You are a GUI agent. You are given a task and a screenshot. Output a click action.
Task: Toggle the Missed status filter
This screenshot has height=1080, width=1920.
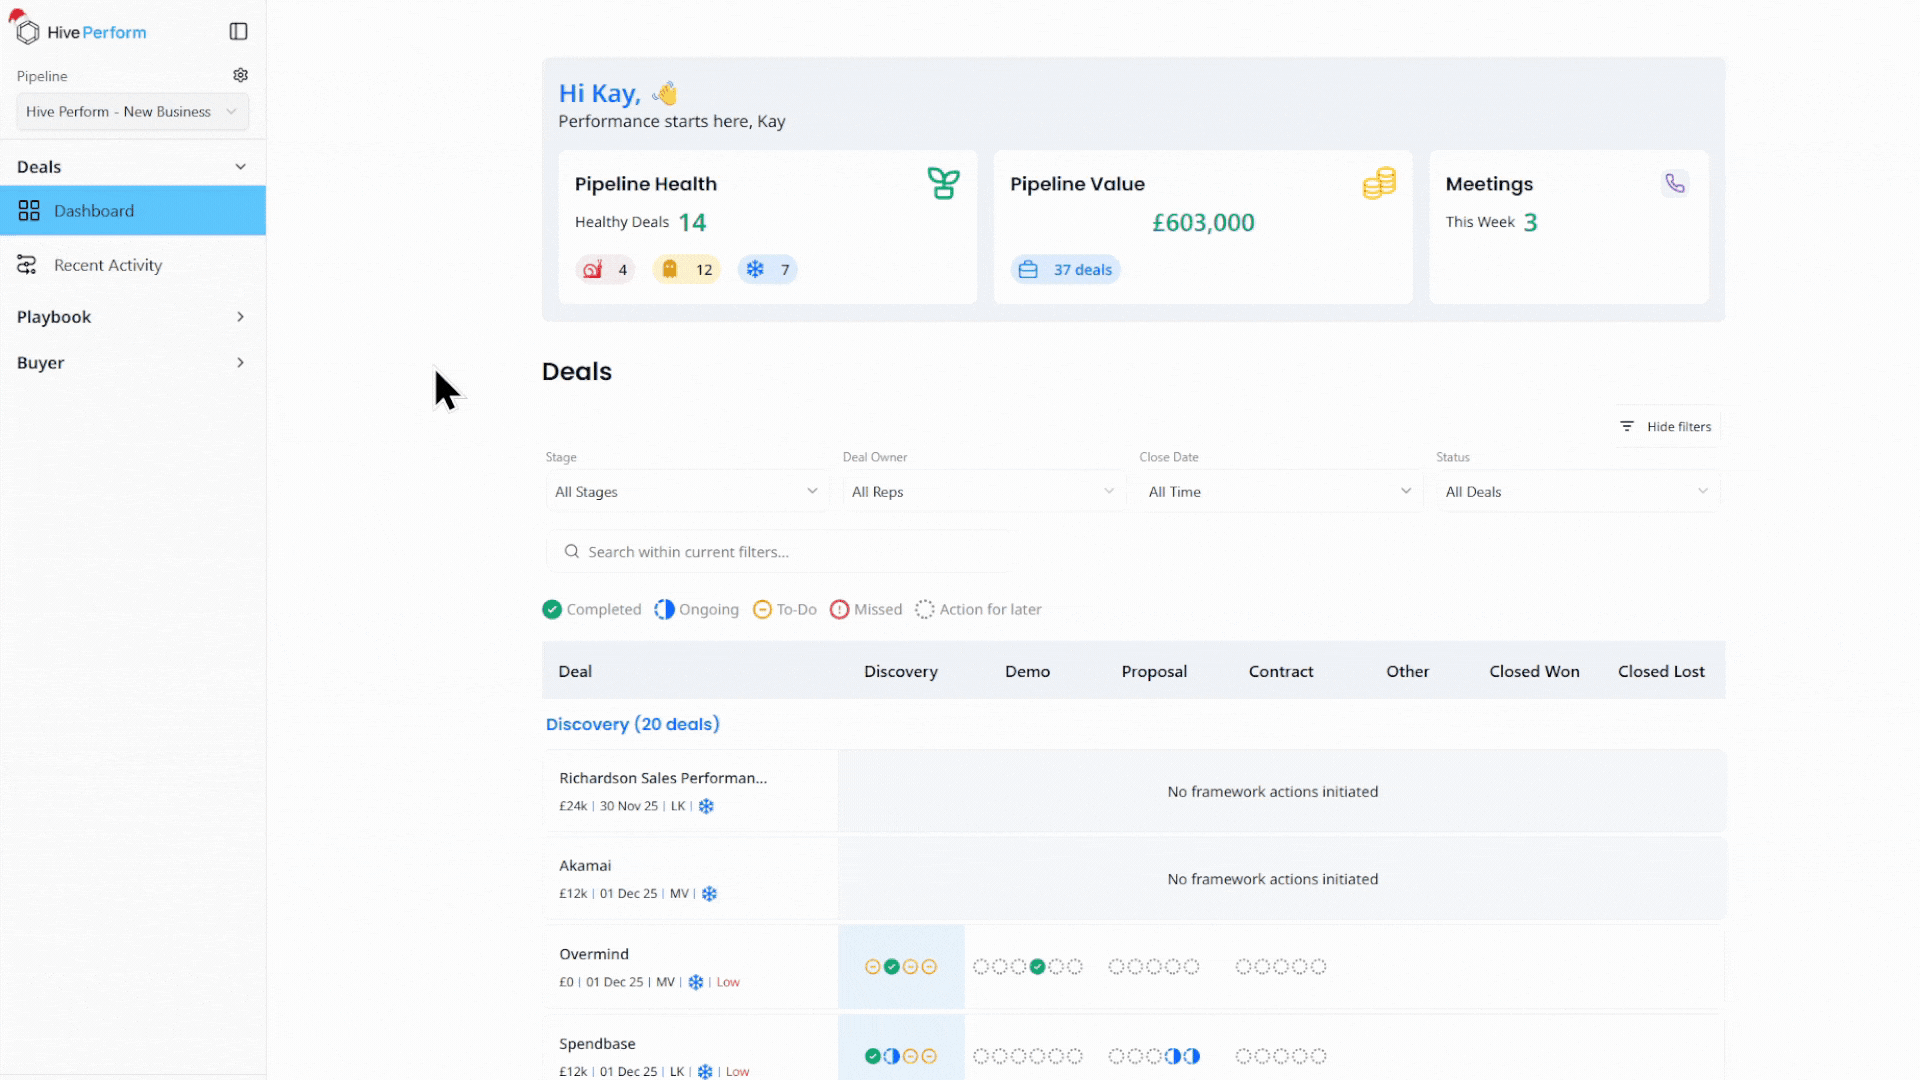click(x=866, y=609)
